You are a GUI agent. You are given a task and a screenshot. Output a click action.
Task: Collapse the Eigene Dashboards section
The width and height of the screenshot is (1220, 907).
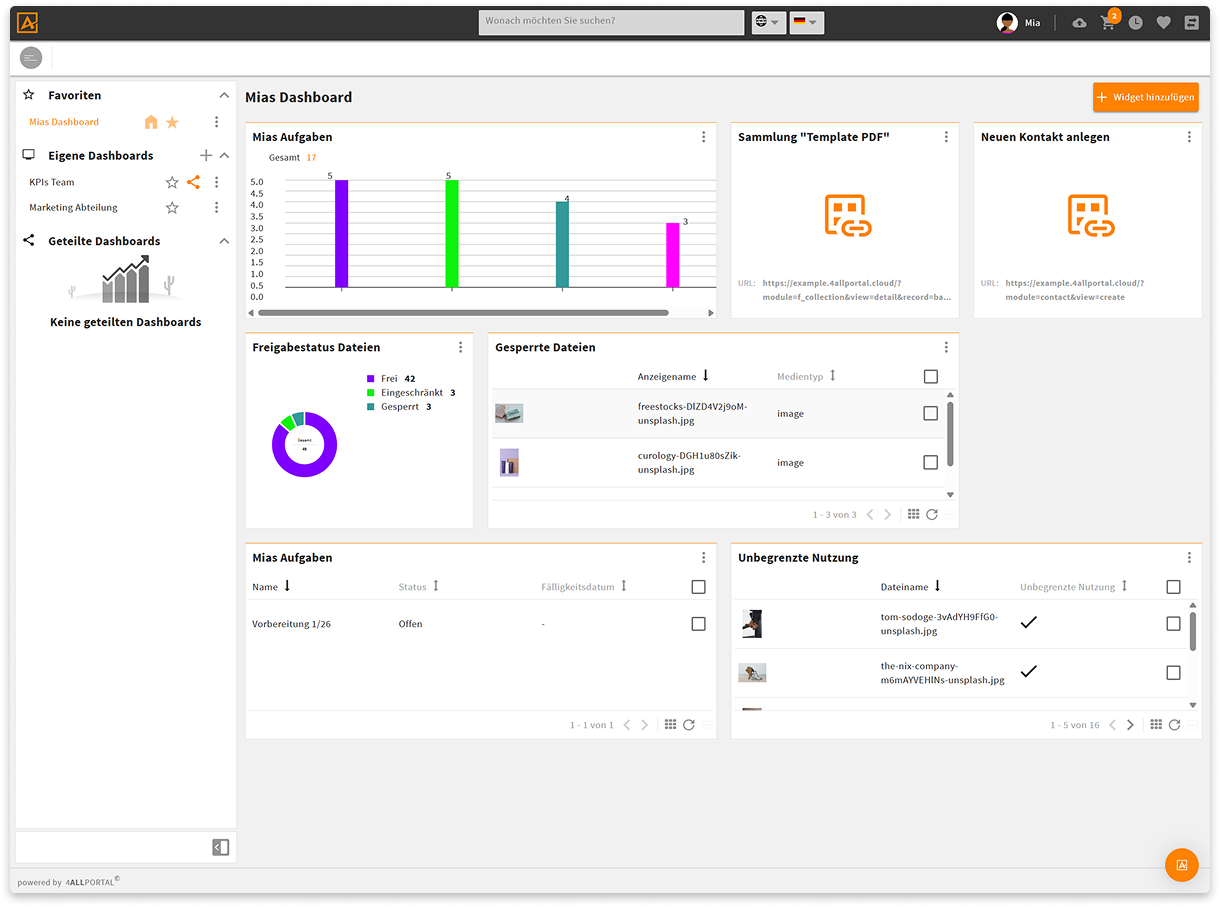[224, 156]
